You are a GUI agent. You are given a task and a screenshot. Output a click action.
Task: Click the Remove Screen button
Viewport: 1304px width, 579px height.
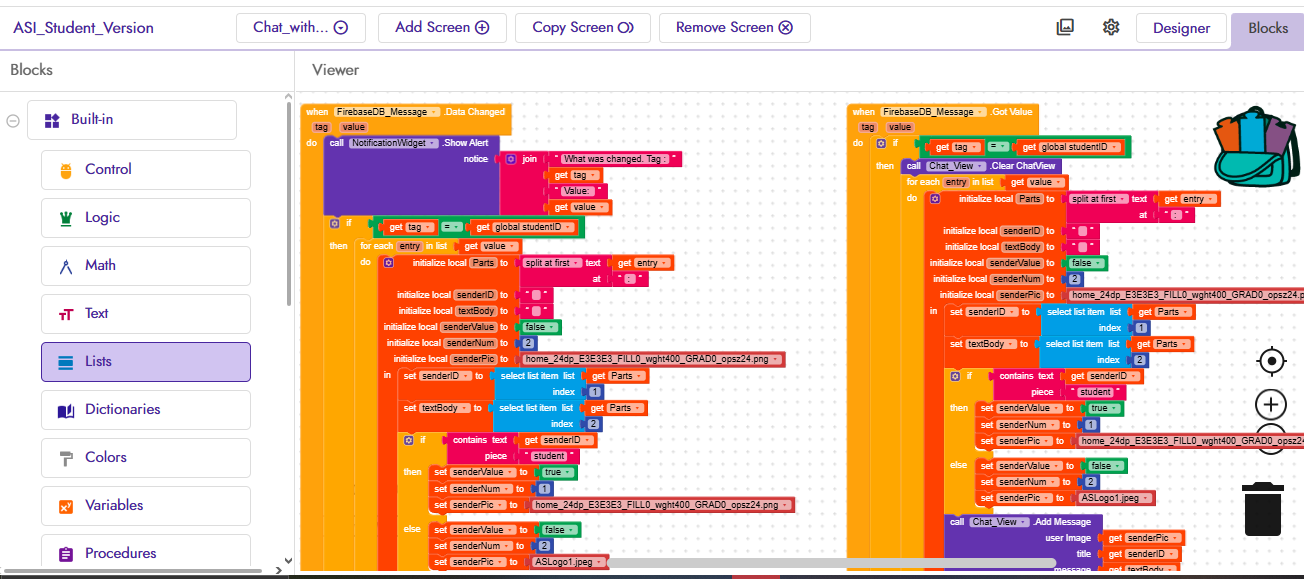coord(734,28)
